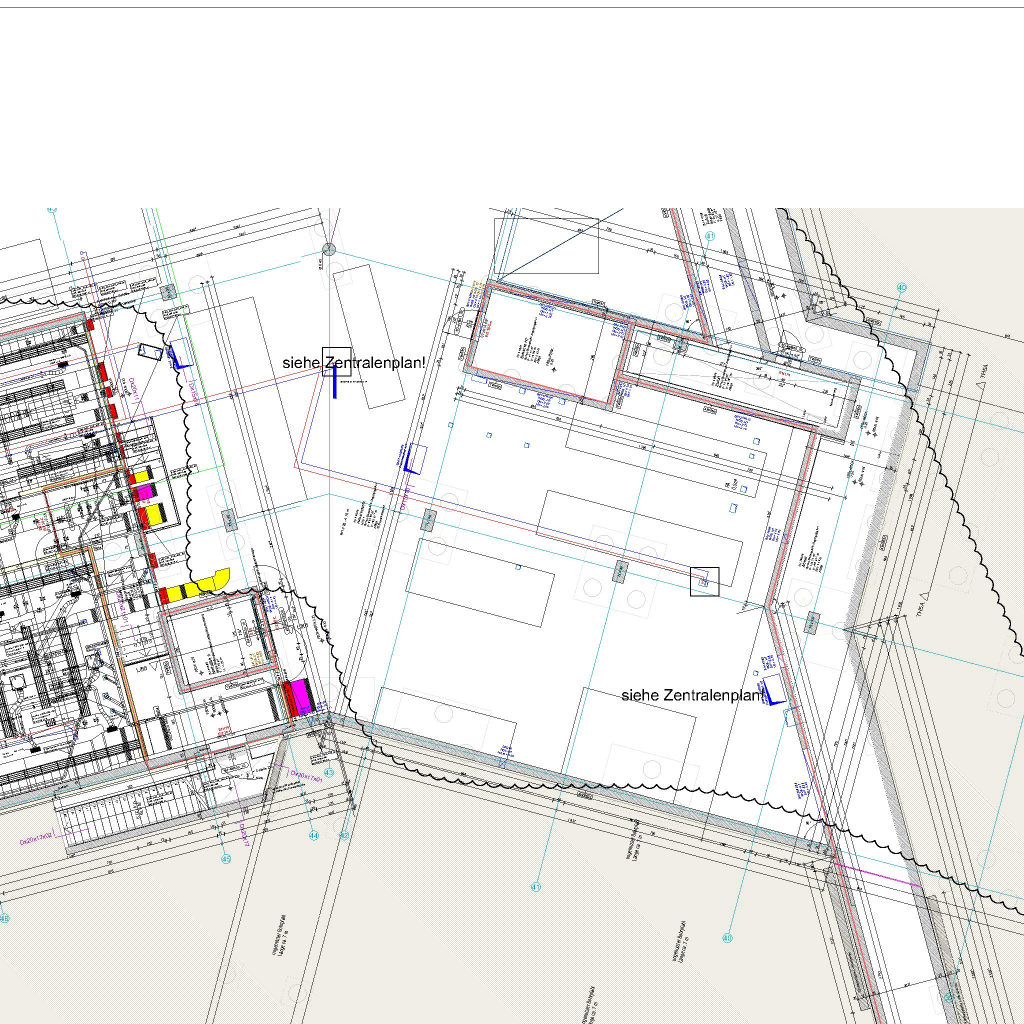Click the yellow curved duct elbow
This screenshot has width=1024, height=1024.
point(212,580)
